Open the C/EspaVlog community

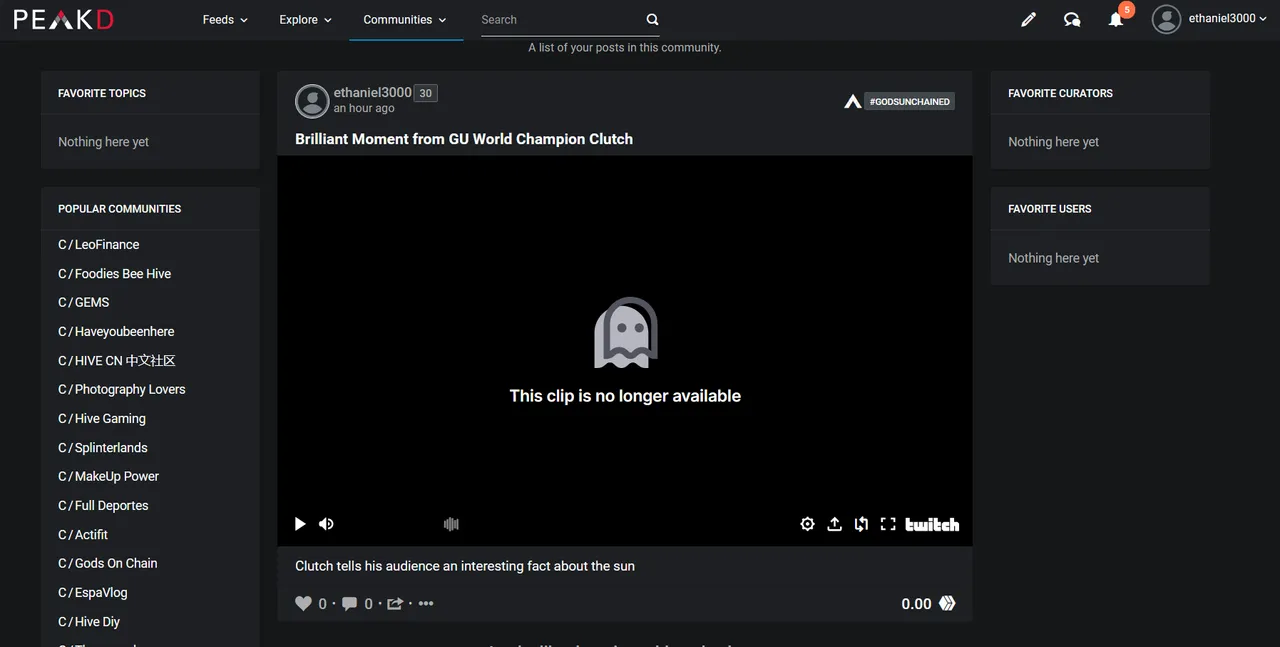(93, 592)
